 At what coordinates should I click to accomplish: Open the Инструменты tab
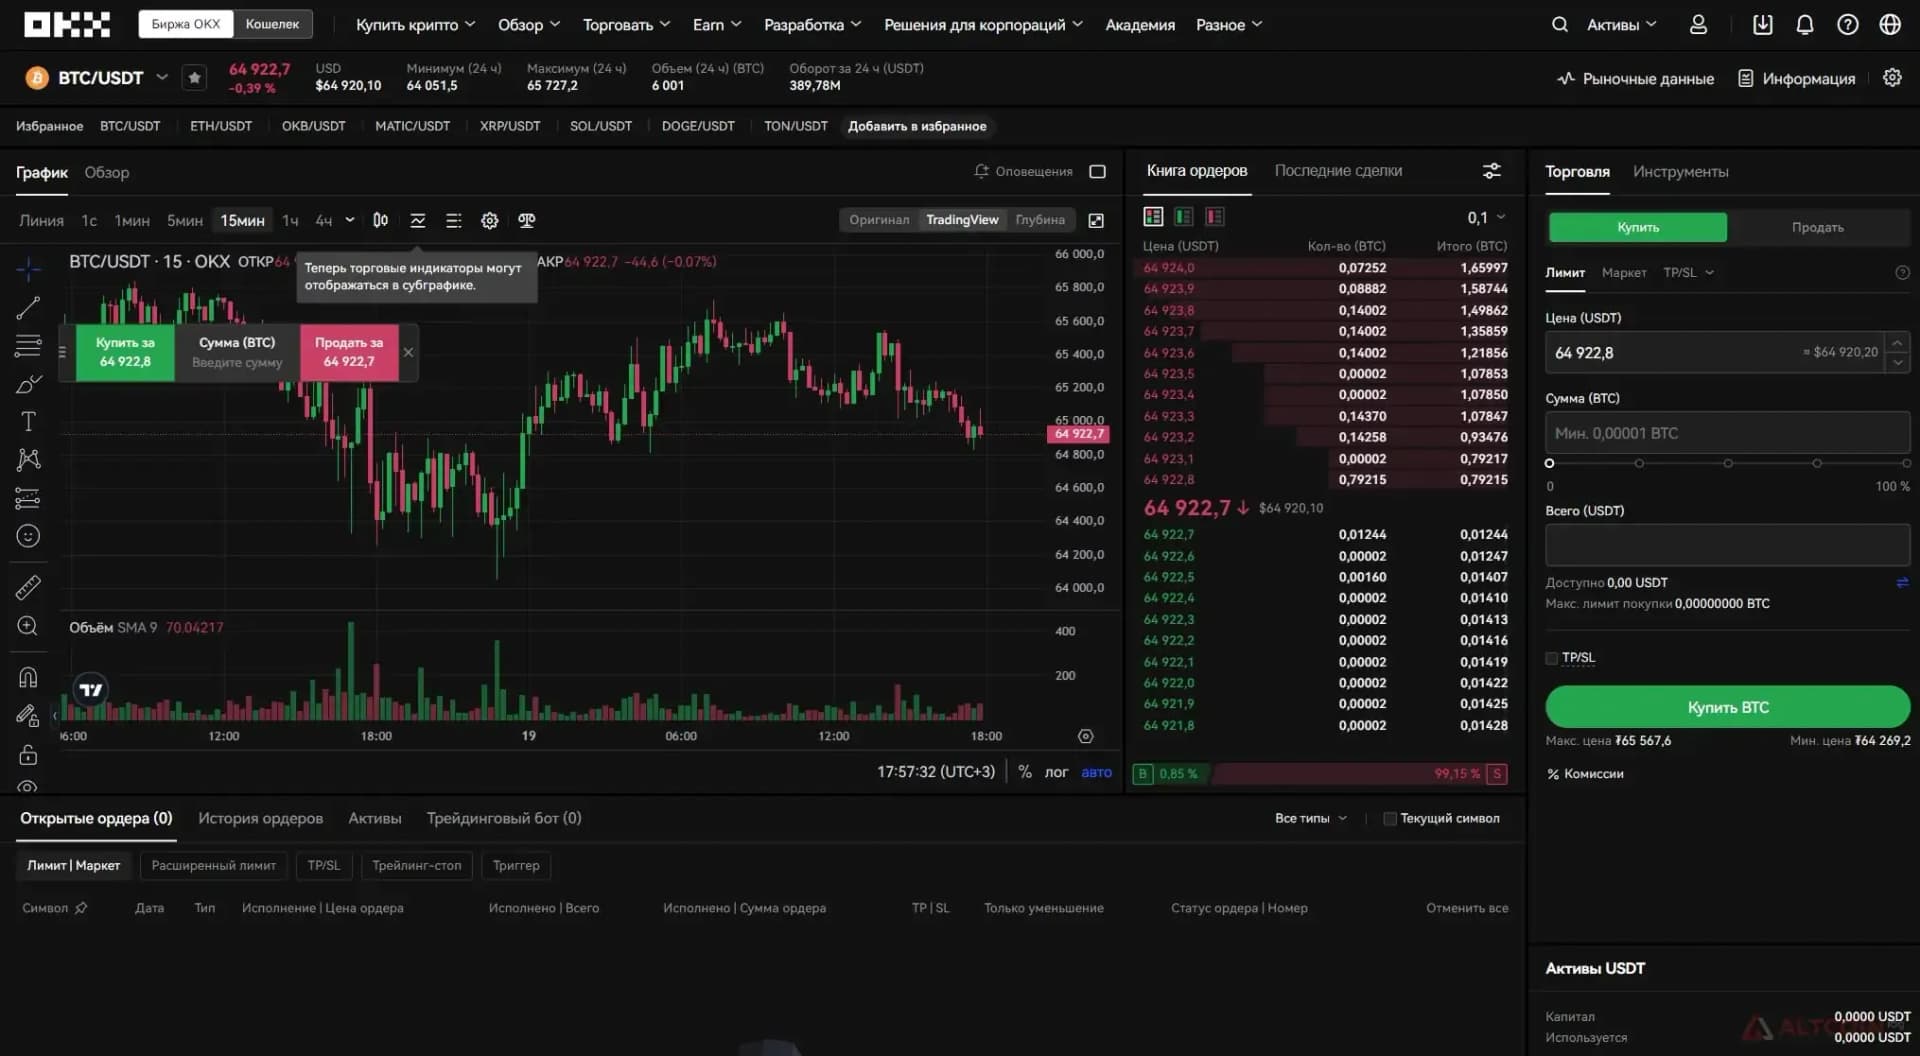pyautogui.click(x=1680, y=172)
